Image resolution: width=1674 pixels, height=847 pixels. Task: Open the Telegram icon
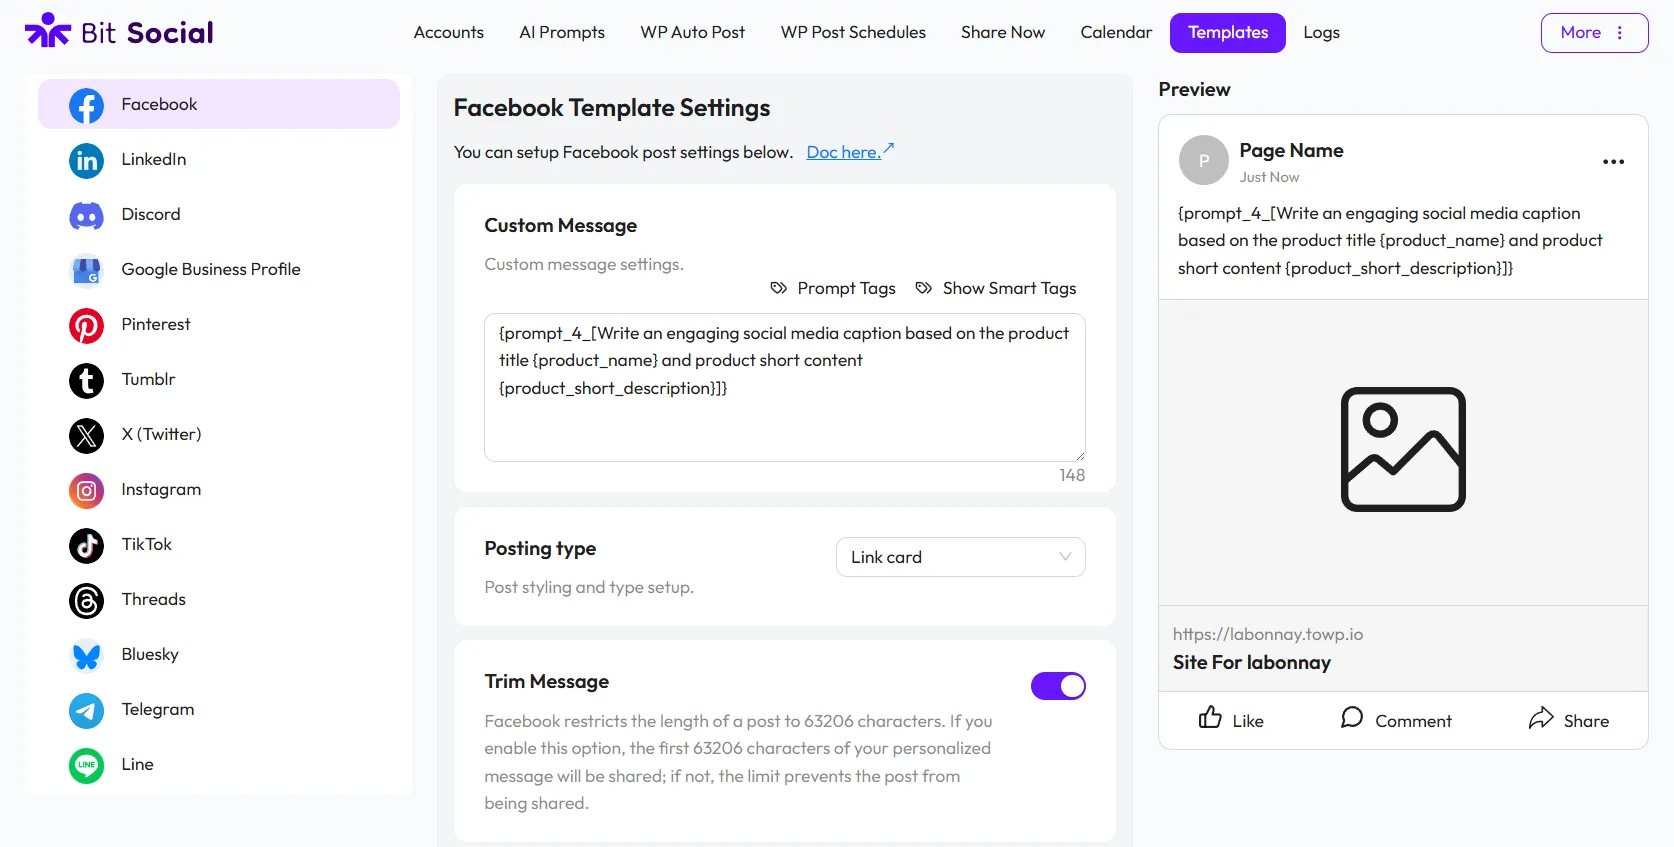pos(86,710)
